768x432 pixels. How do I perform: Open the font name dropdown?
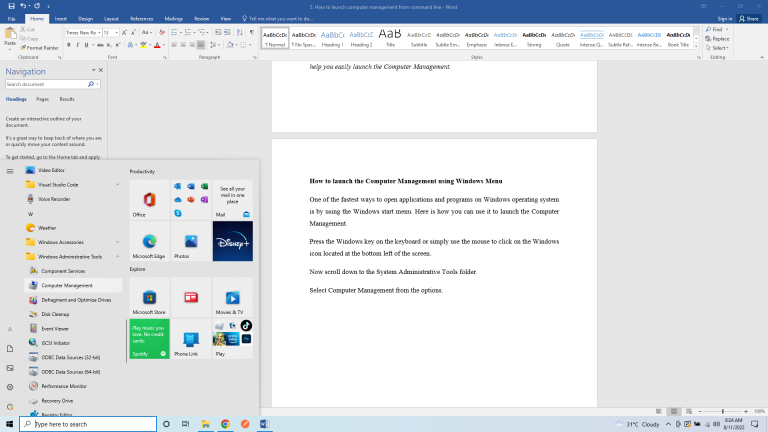pyautogui.click(x=99, y=32)
